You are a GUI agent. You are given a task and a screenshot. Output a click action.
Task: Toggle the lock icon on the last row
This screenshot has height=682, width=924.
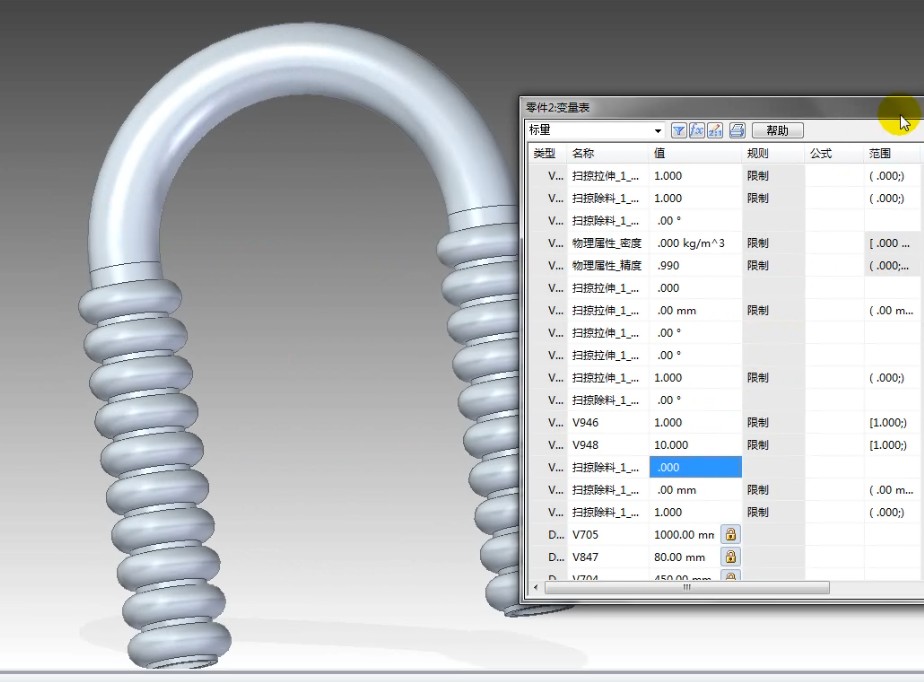pyautogui.click(x=731, y=576)
